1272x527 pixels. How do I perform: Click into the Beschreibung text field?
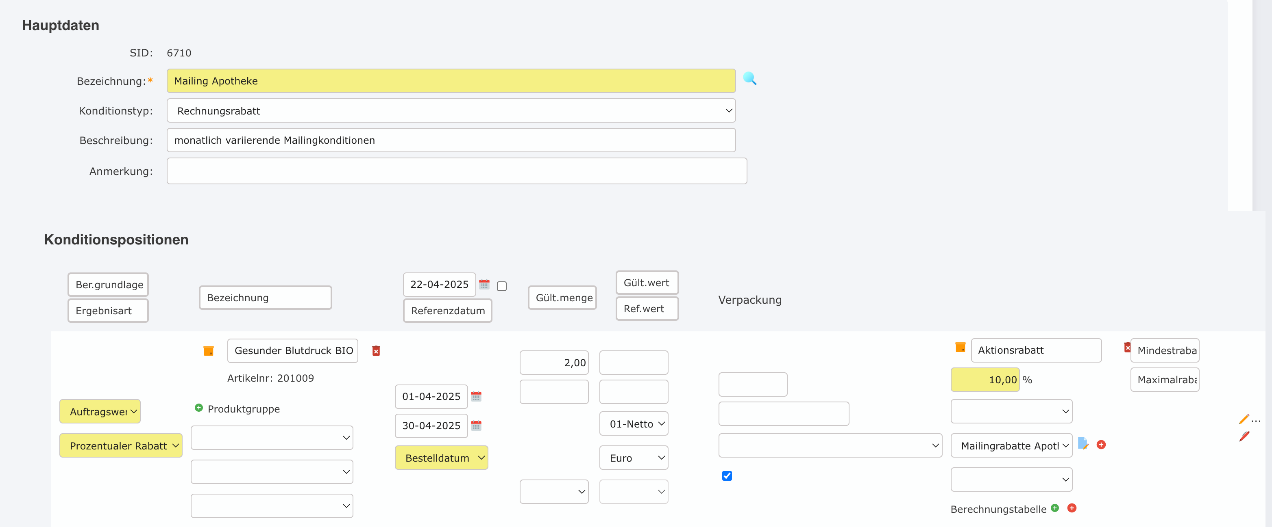click(451, 140)
